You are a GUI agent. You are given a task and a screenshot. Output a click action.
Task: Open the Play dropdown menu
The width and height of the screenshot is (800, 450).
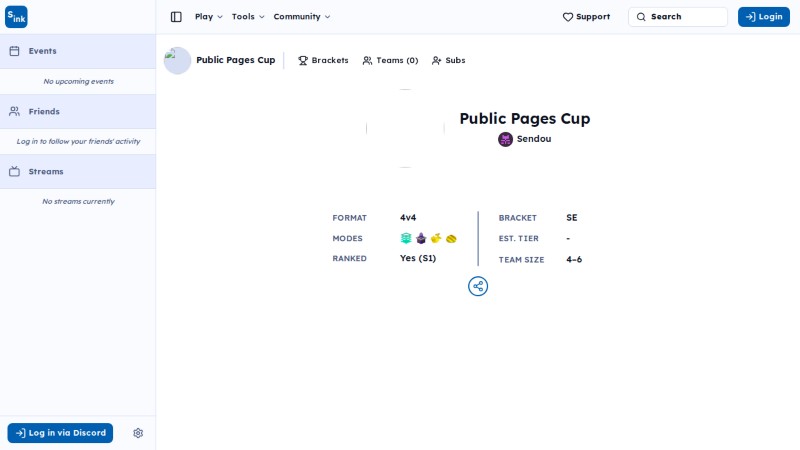209,17
